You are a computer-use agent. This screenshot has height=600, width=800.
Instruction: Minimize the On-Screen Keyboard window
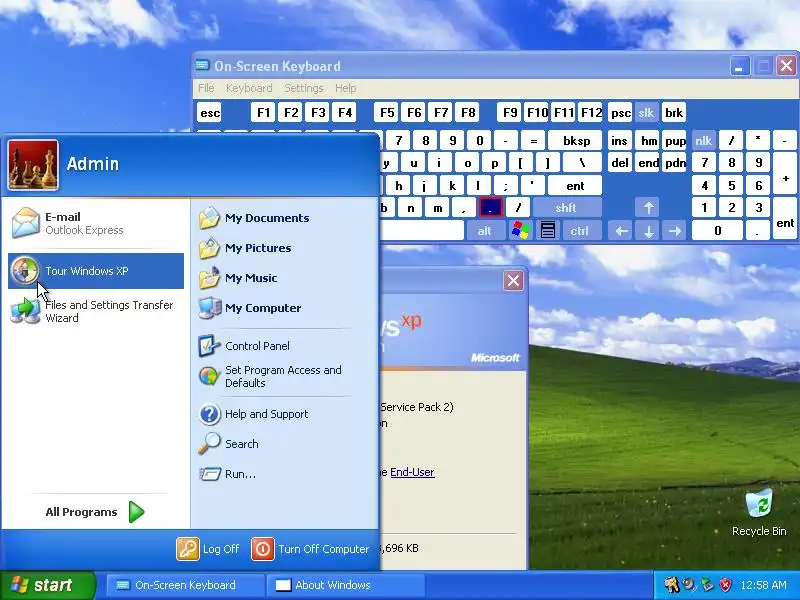pos(739,66)
